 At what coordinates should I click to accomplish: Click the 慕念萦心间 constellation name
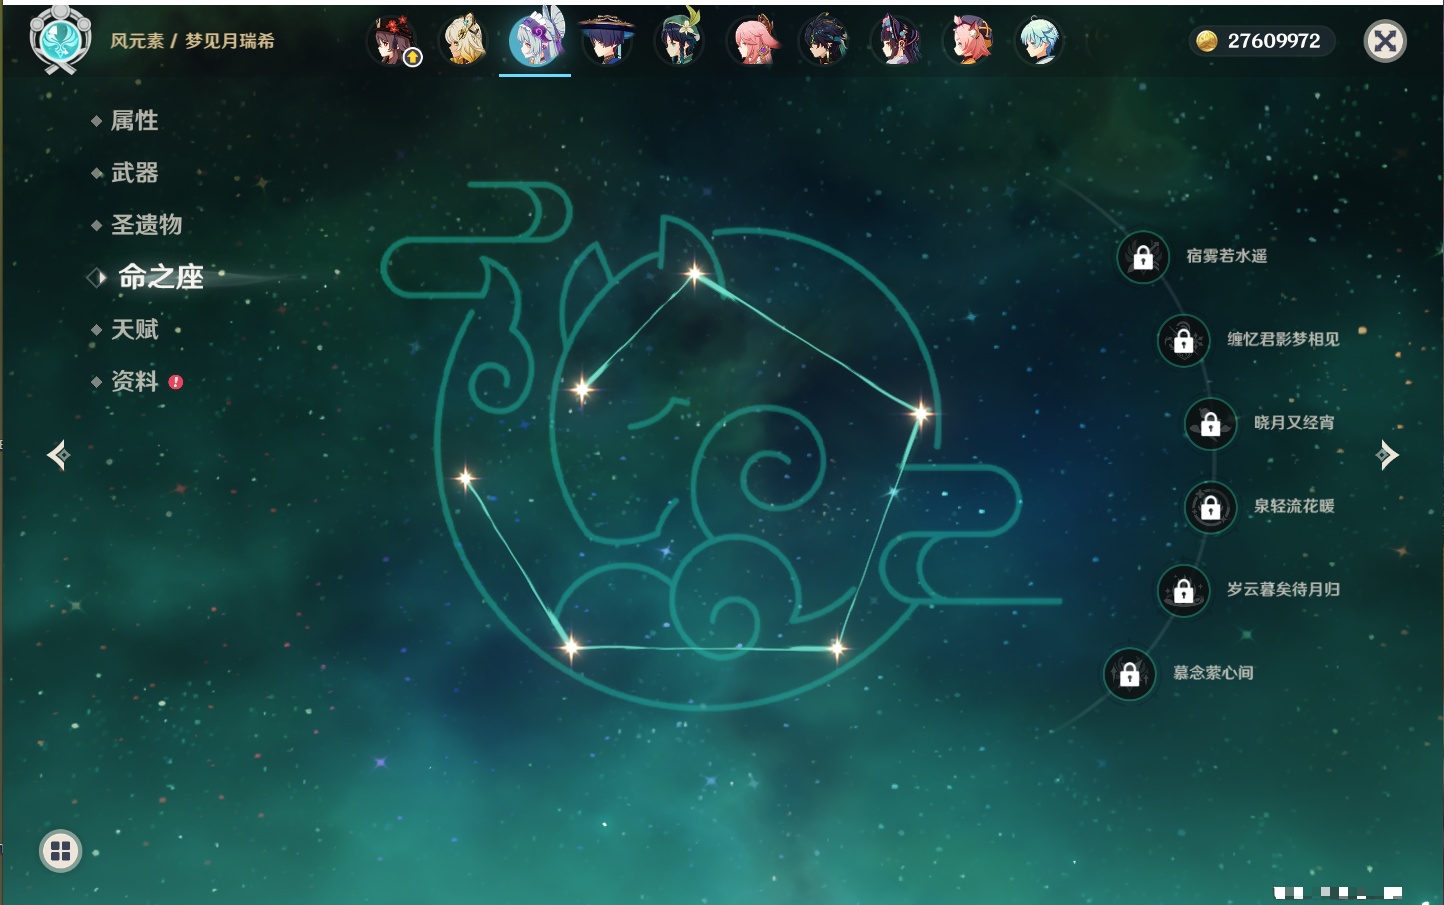point(1213,673)
